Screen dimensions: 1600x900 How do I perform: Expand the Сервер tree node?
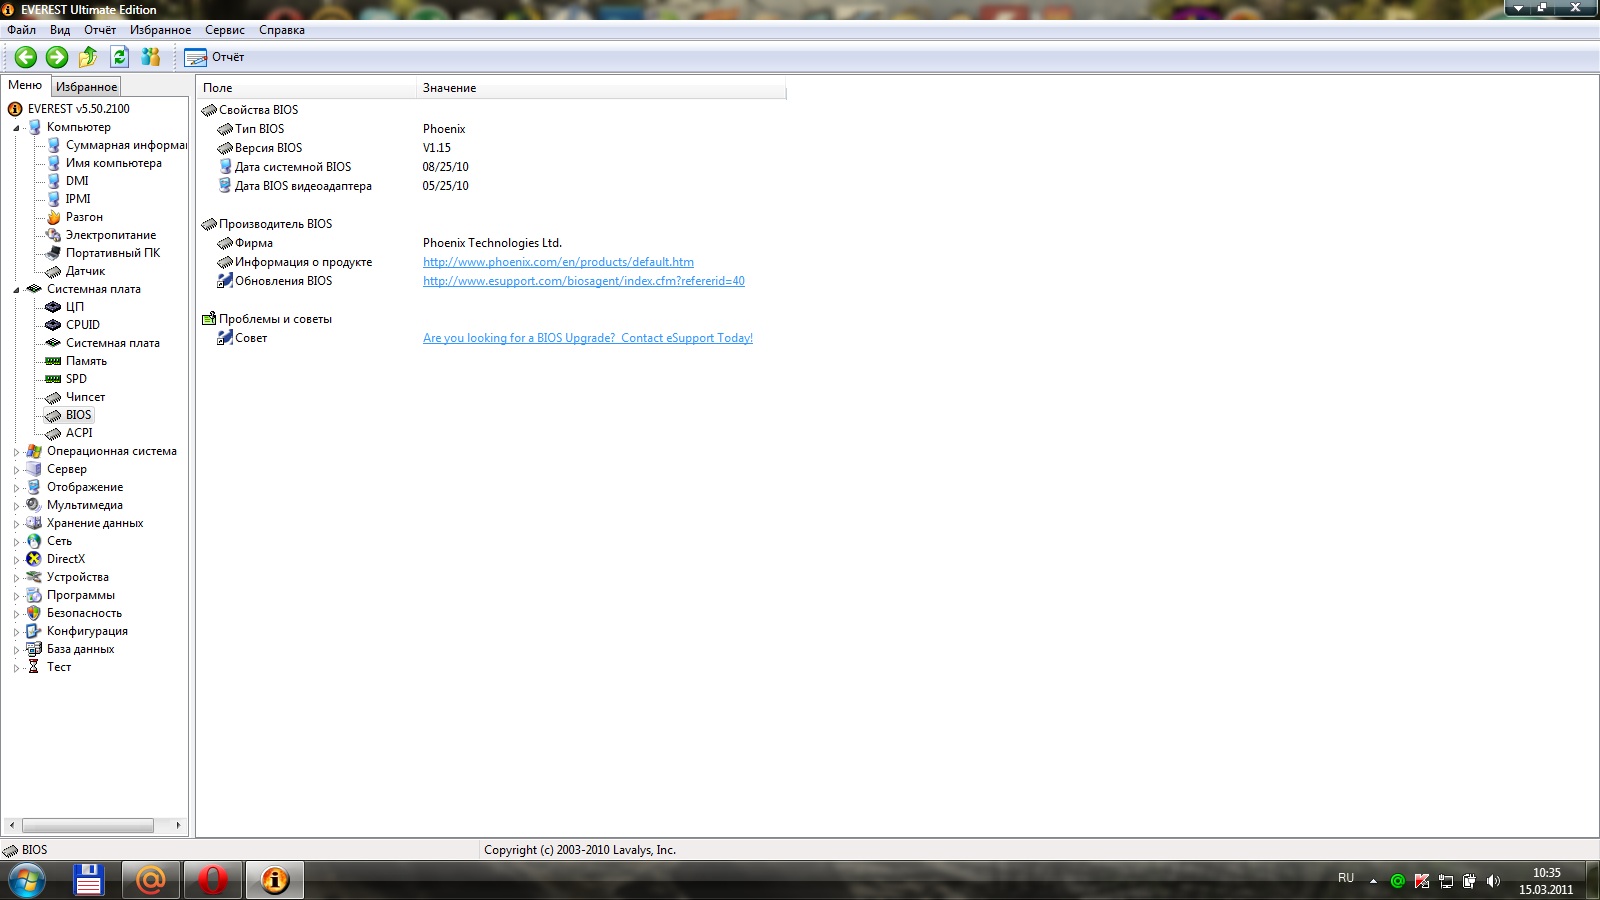(x=16, y=470)
